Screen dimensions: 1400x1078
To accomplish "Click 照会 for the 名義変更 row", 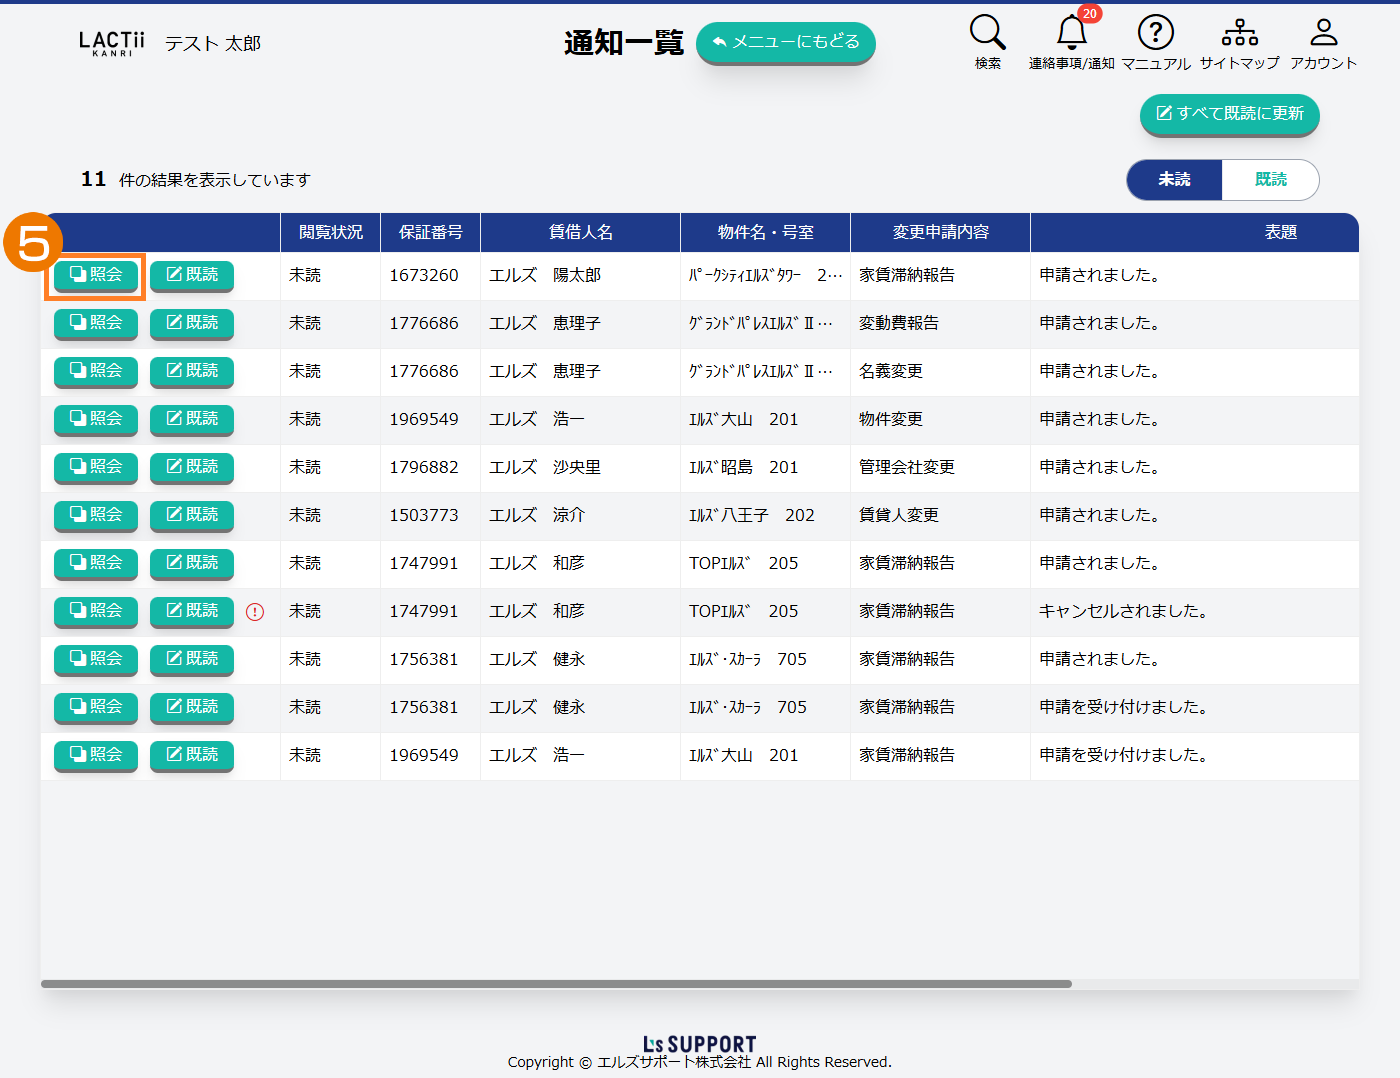I will coord(96,371).
